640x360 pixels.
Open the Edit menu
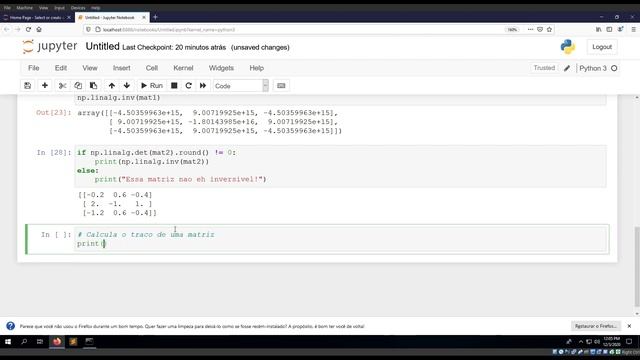[61, 68]
